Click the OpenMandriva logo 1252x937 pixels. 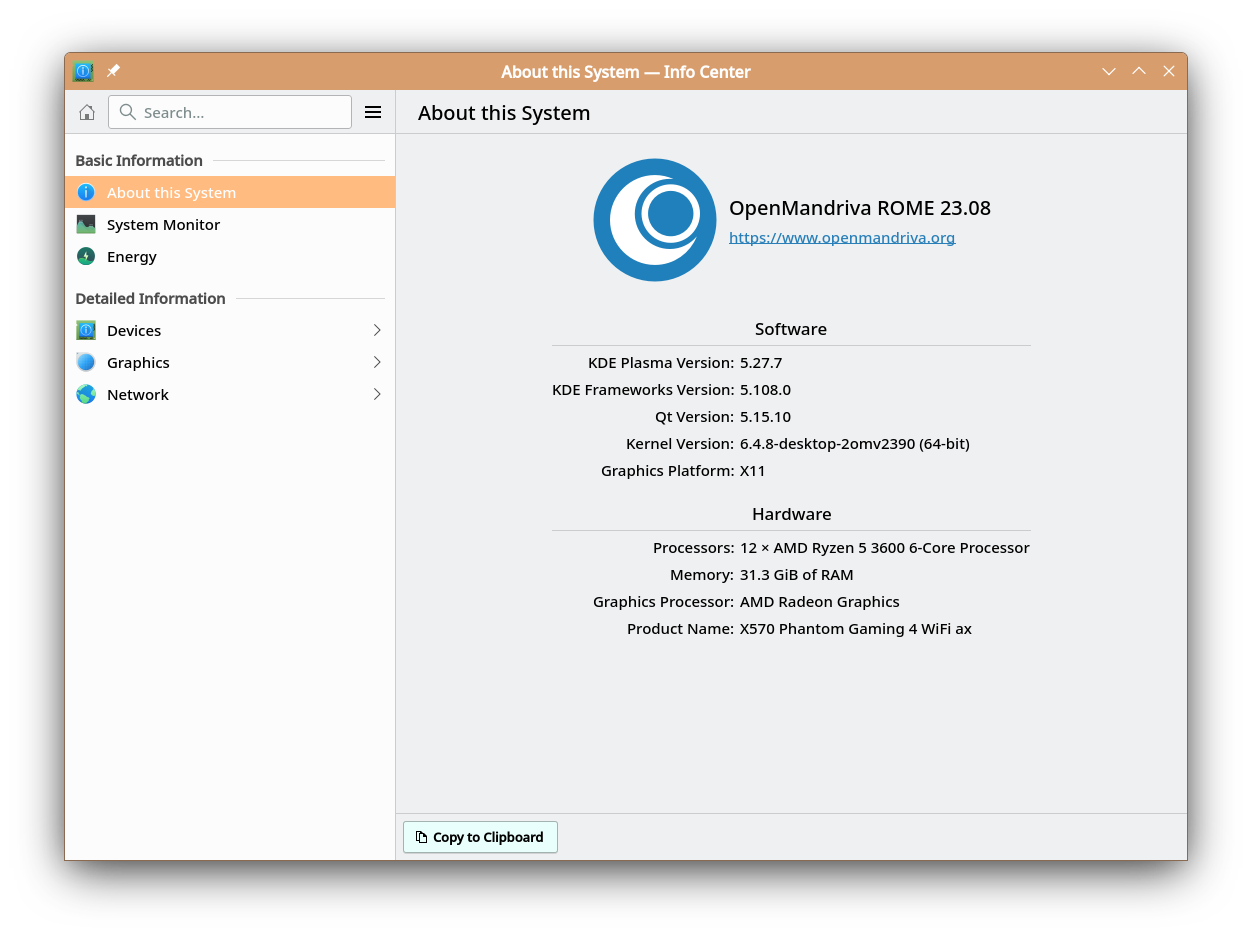(655, 220)
